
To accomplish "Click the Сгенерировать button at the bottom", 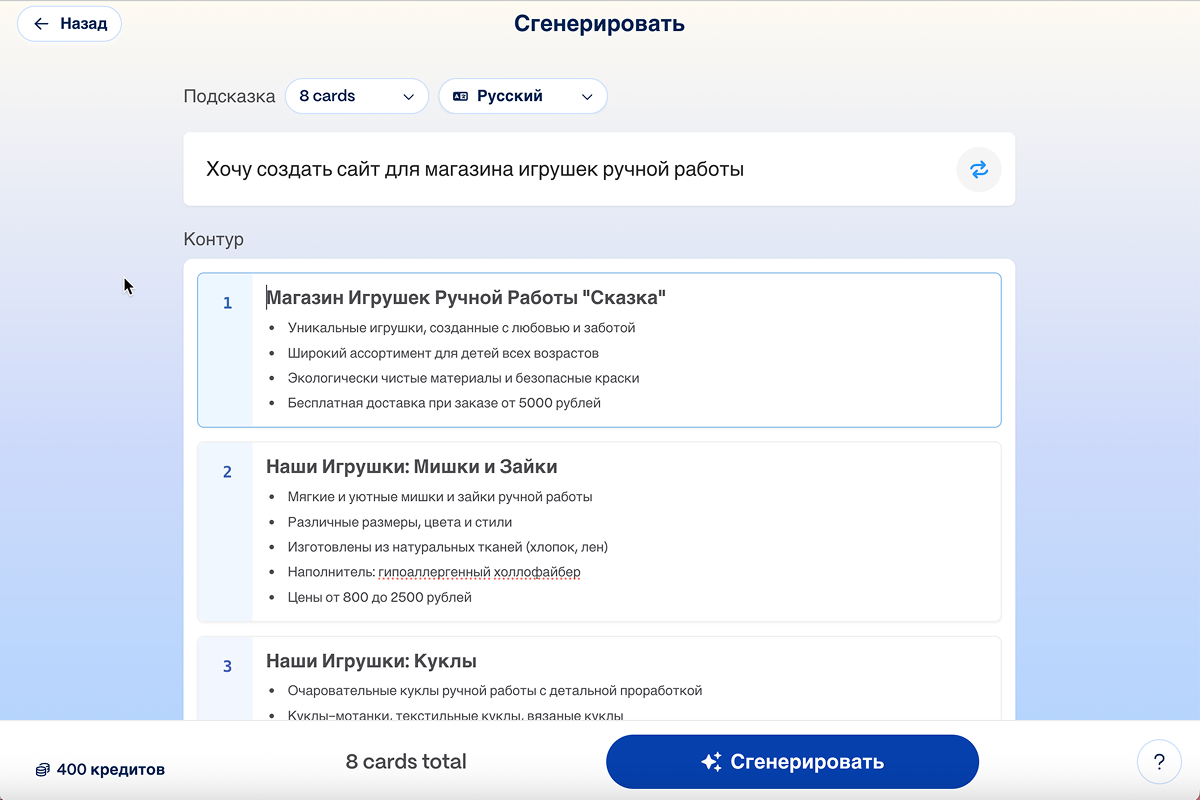I will point(792,762).
